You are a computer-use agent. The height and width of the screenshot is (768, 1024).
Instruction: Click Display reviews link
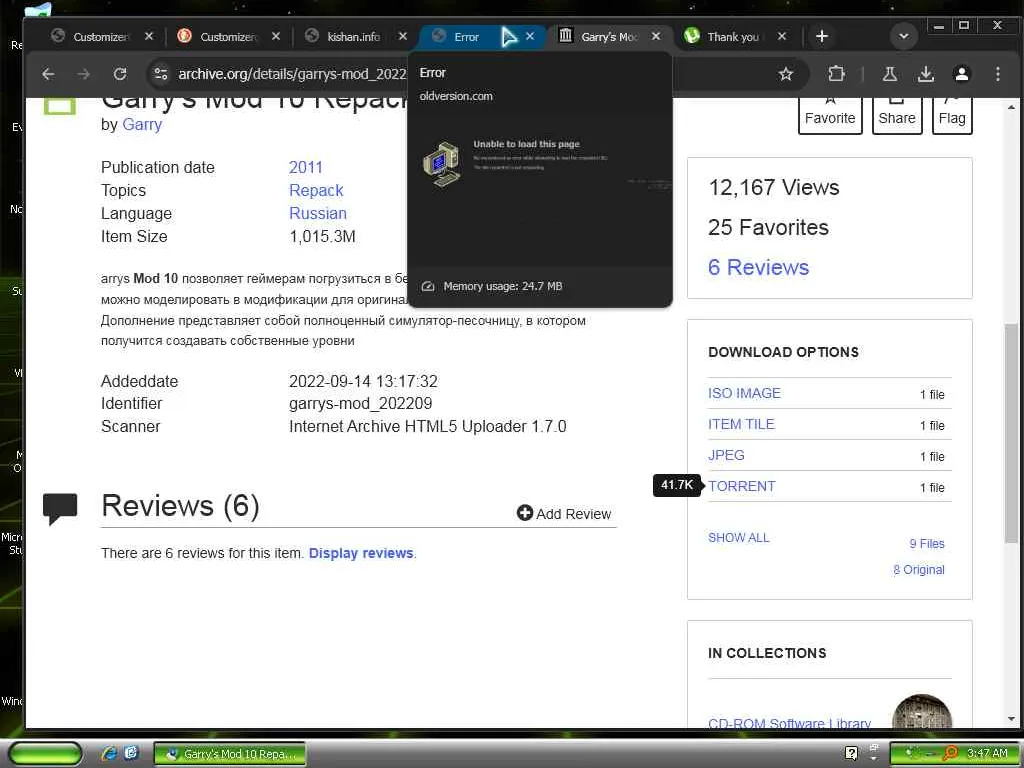coord(361,553)
